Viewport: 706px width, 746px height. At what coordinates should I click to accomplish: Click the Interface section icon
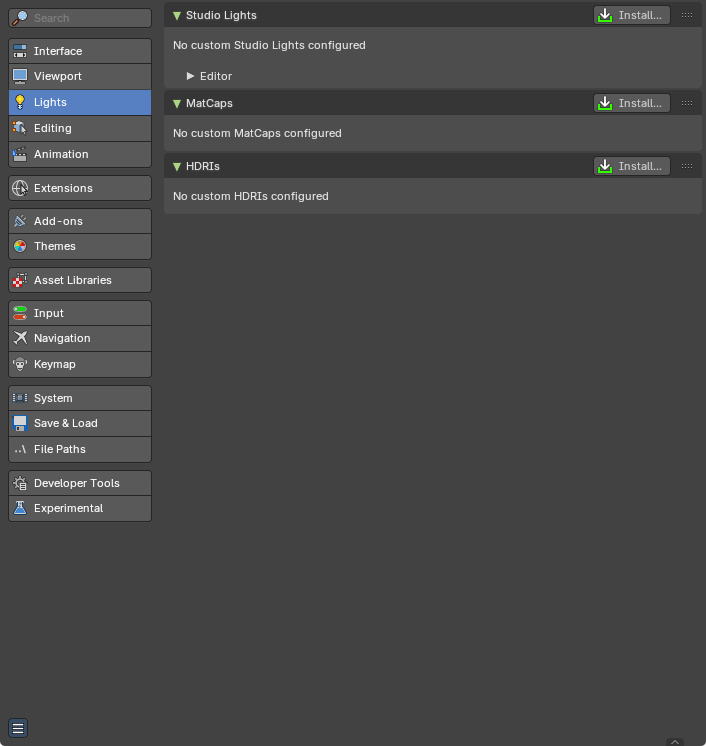coord(20,51)
